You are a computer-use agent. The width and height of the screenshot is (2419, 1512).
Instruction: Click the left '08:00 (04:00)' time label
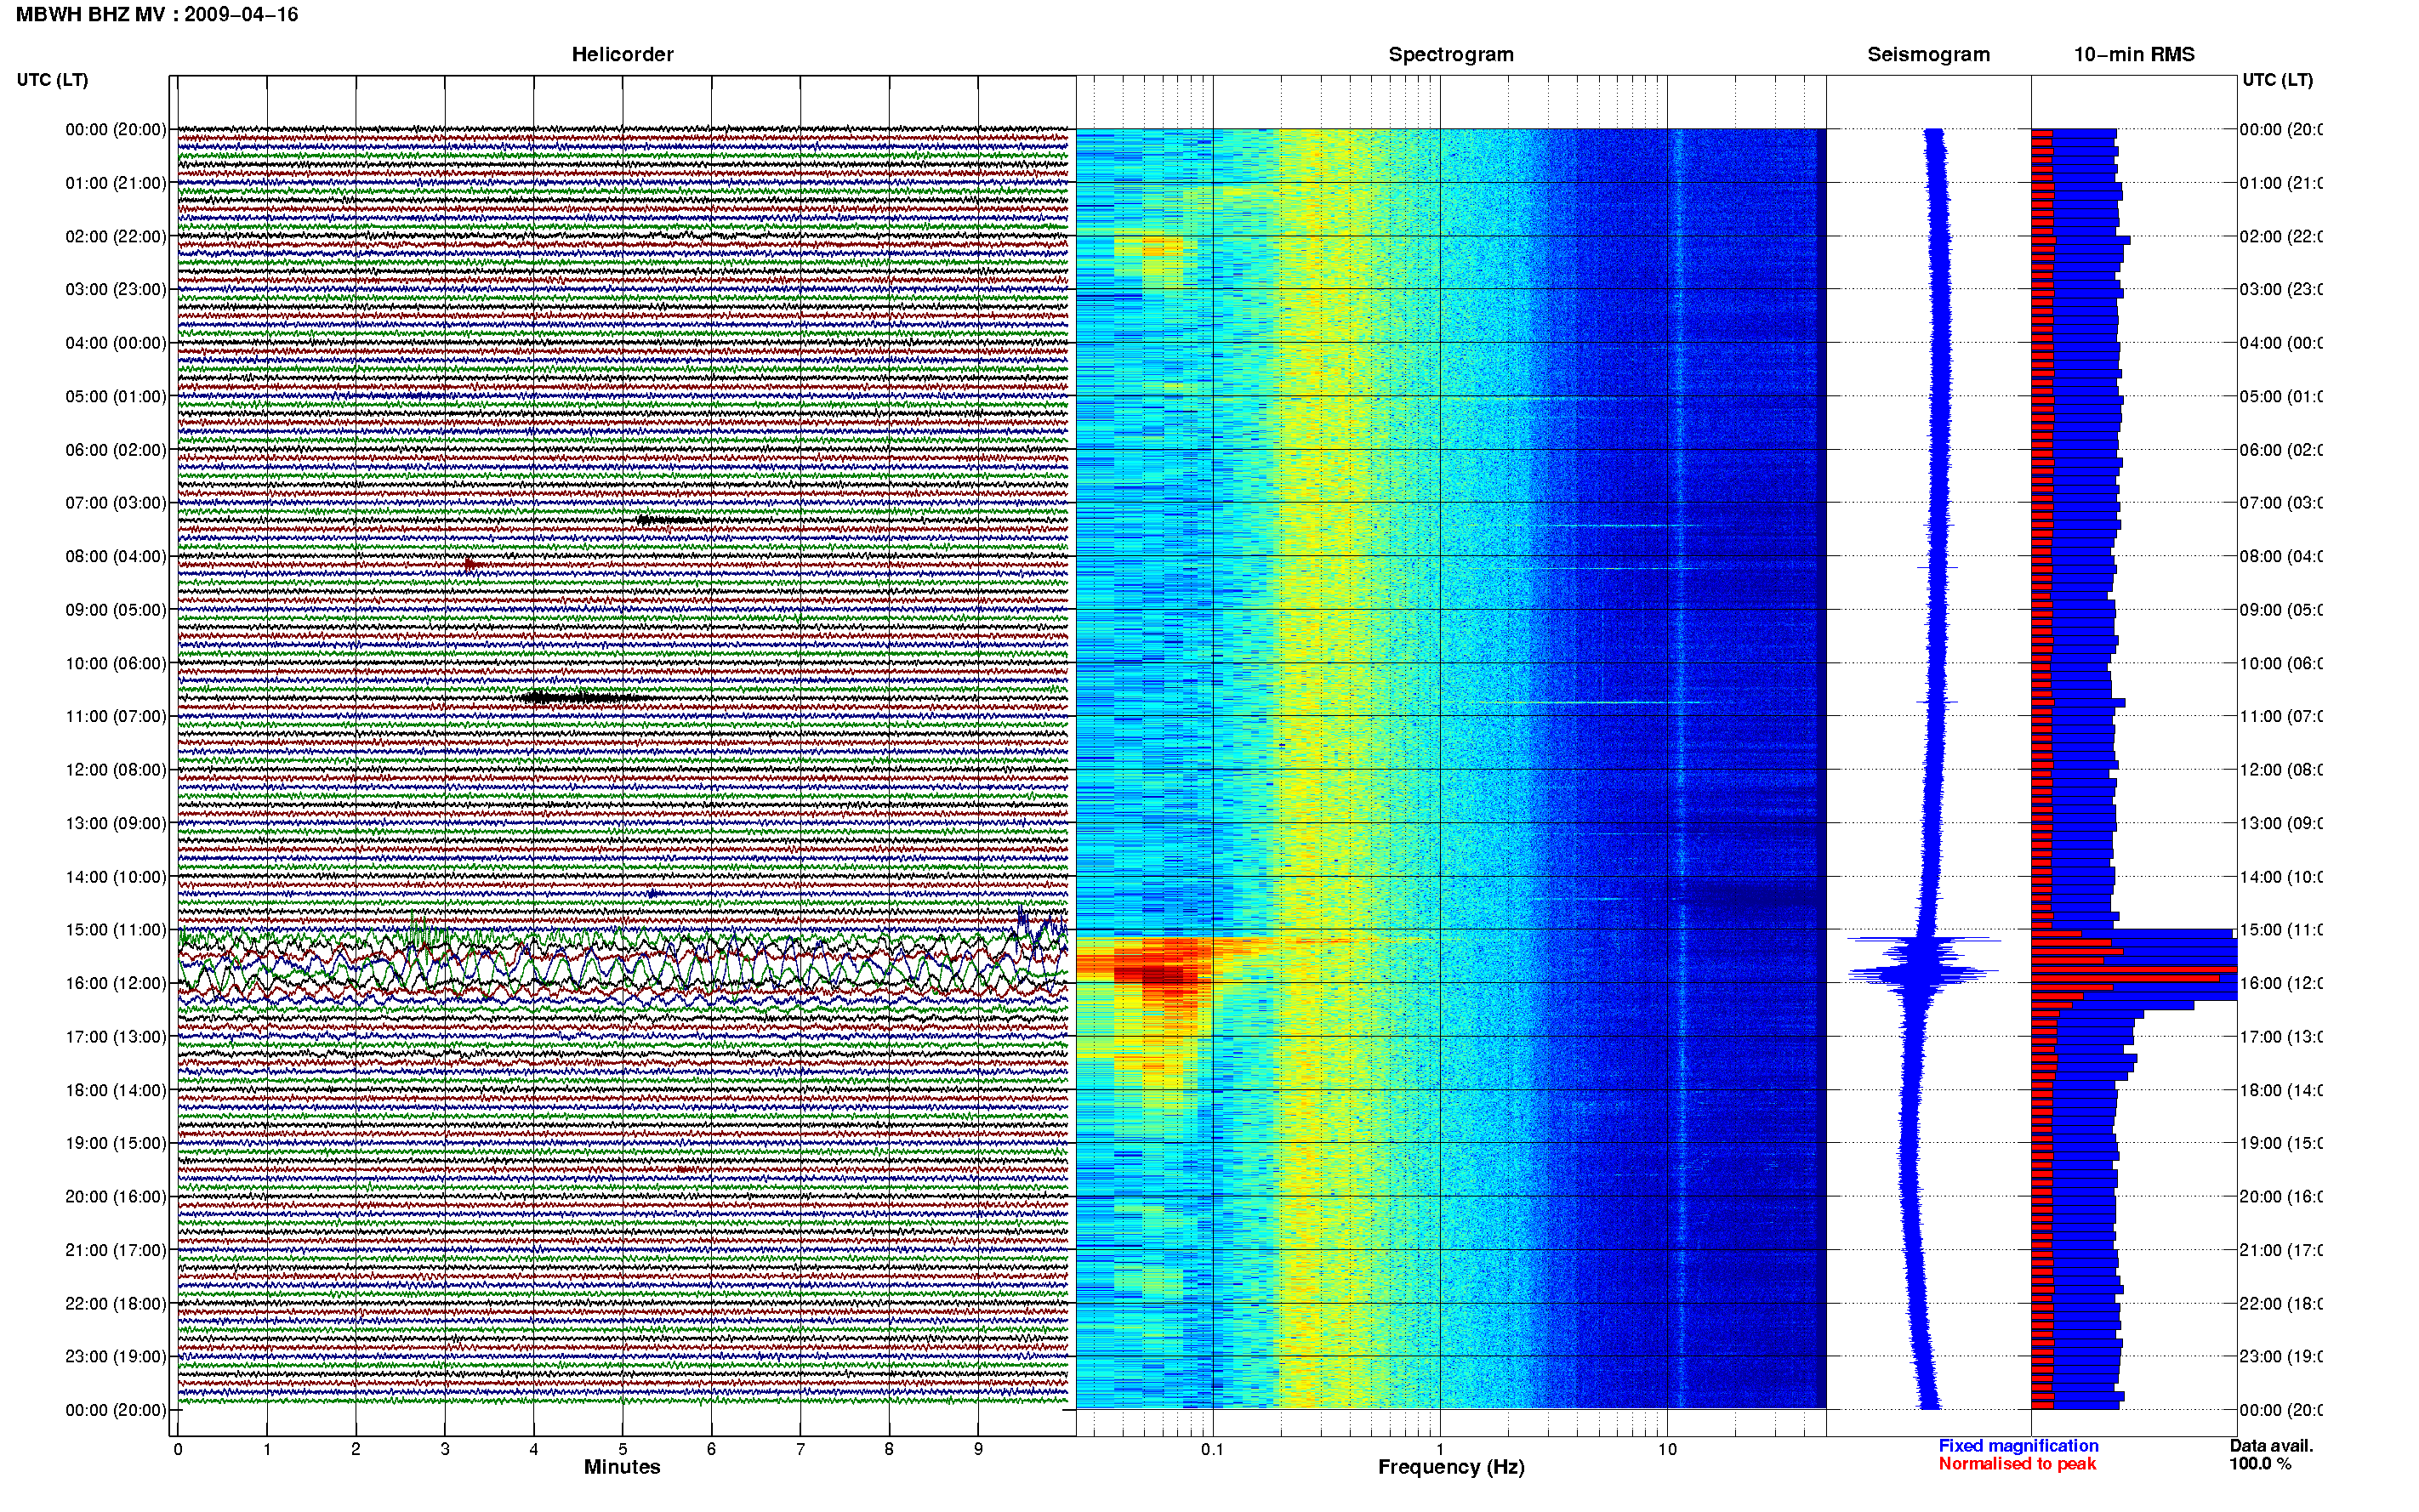[116, 556]
